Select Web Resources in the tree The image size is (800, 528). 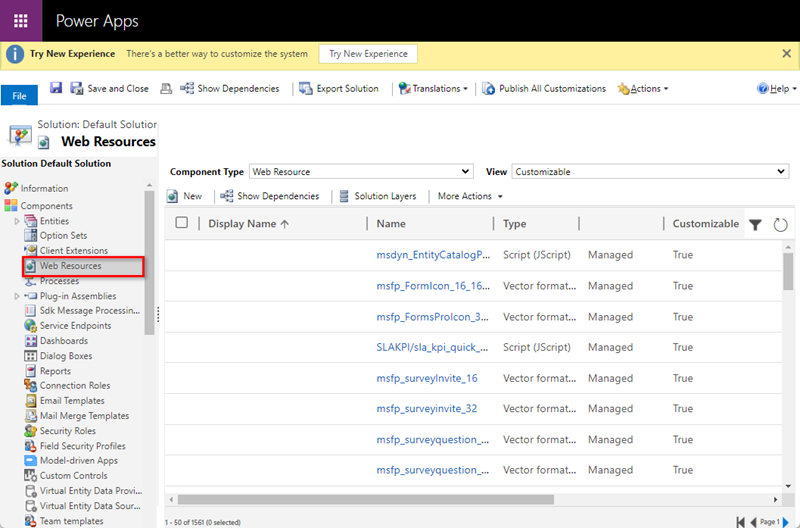83,266
